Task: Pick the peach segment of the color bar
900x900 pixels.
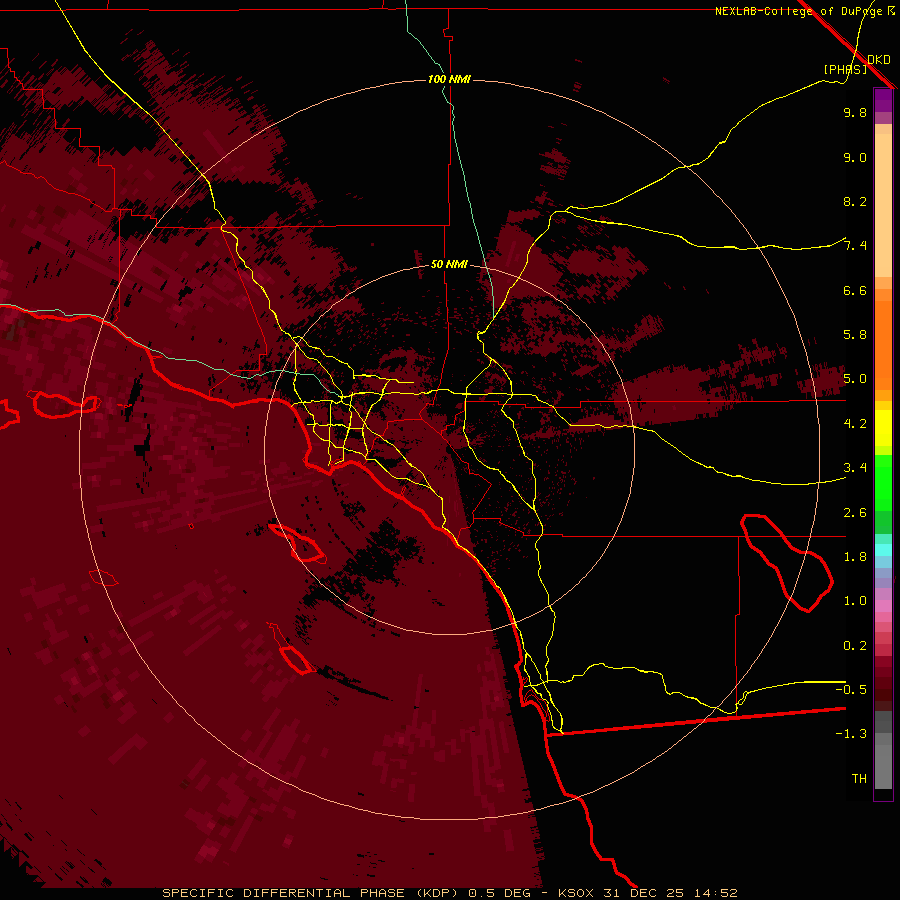Action: [x=883, y=205]
